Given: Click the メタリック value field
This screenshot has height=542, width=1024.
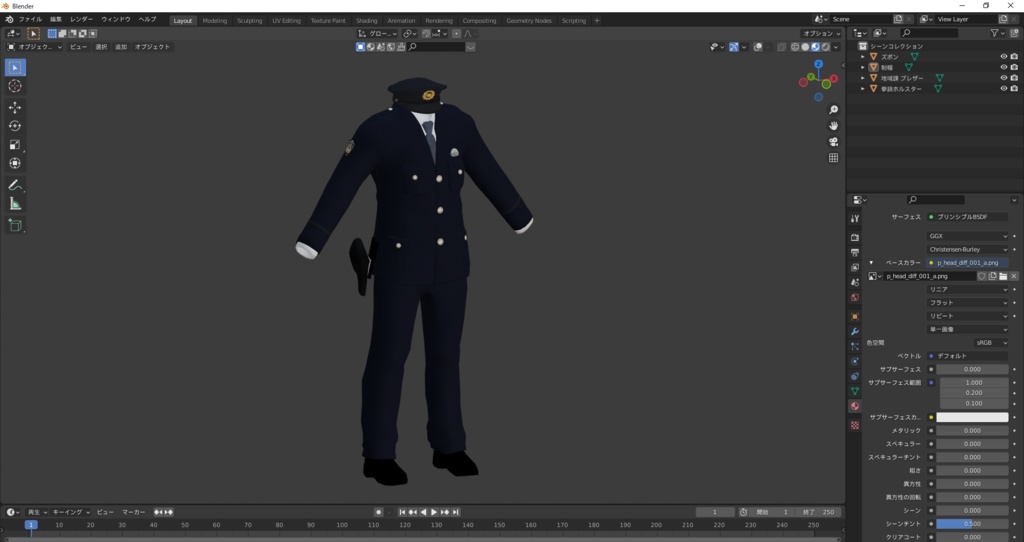Looking at the screenshot, I should (x=972, y=431).
